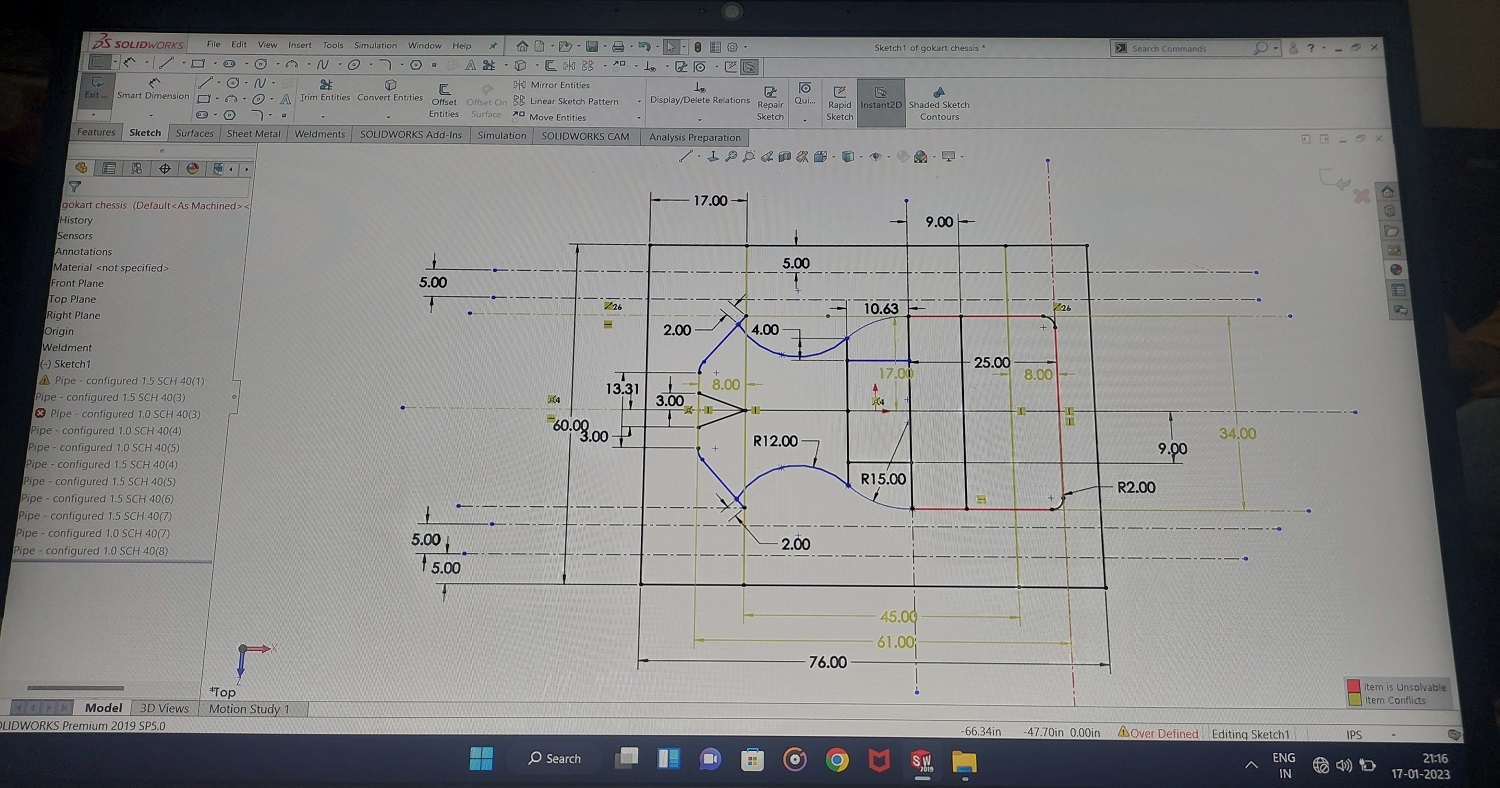This screenshot has height=788, width=1500.
Task: Open the Analysis Preparation tab
Action: 695,137
